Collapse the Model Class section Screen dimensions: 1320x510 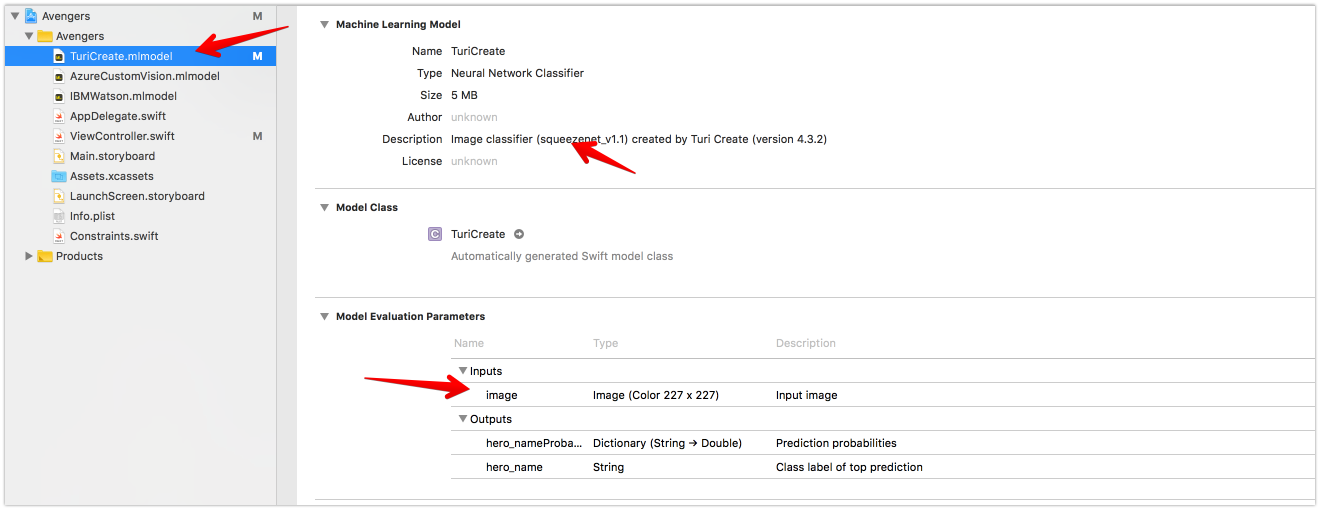coord(324,207)
